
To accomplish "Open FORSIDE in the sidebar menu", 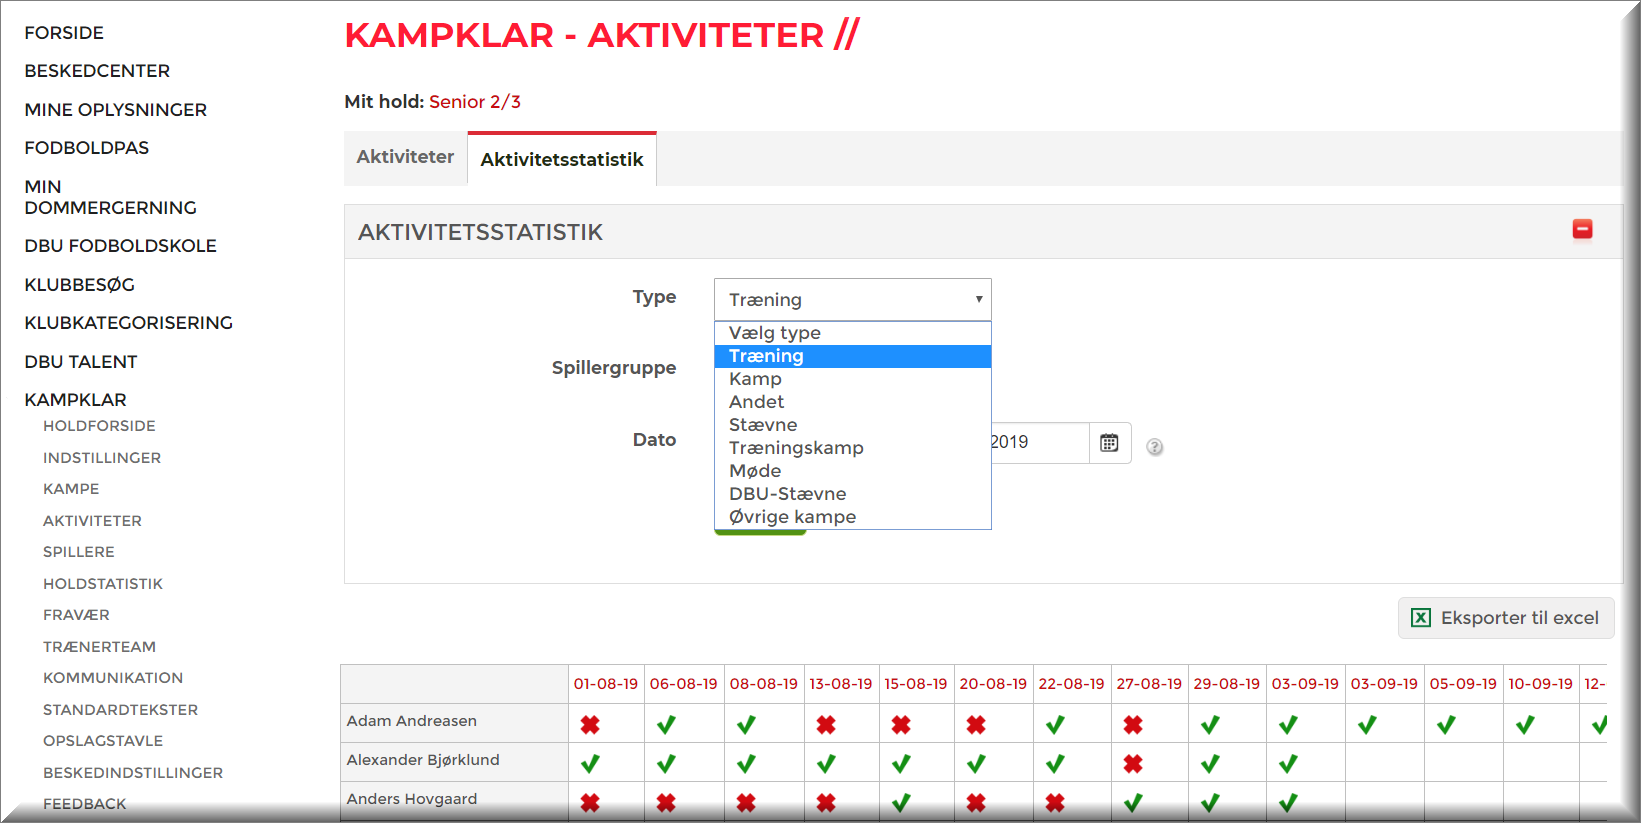I will tap(64, 33).
